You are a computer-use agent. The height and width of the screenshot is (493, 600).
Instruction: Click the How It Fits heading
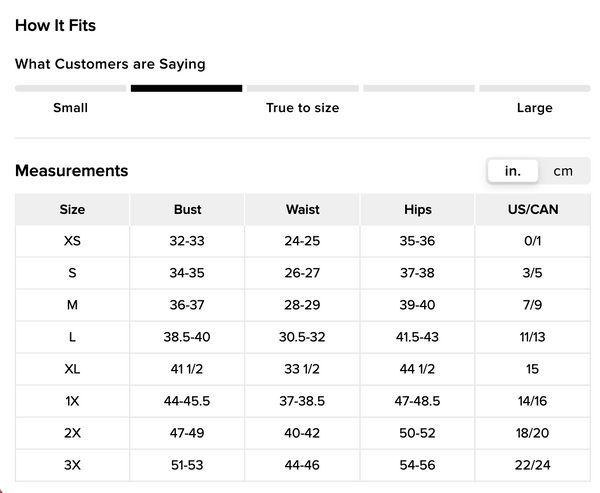56,25
